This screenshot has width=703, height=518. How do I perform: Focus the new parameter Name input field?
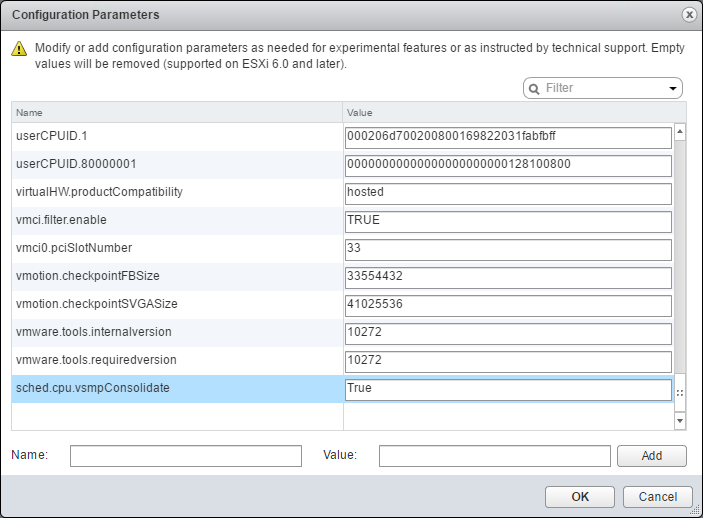186,456
